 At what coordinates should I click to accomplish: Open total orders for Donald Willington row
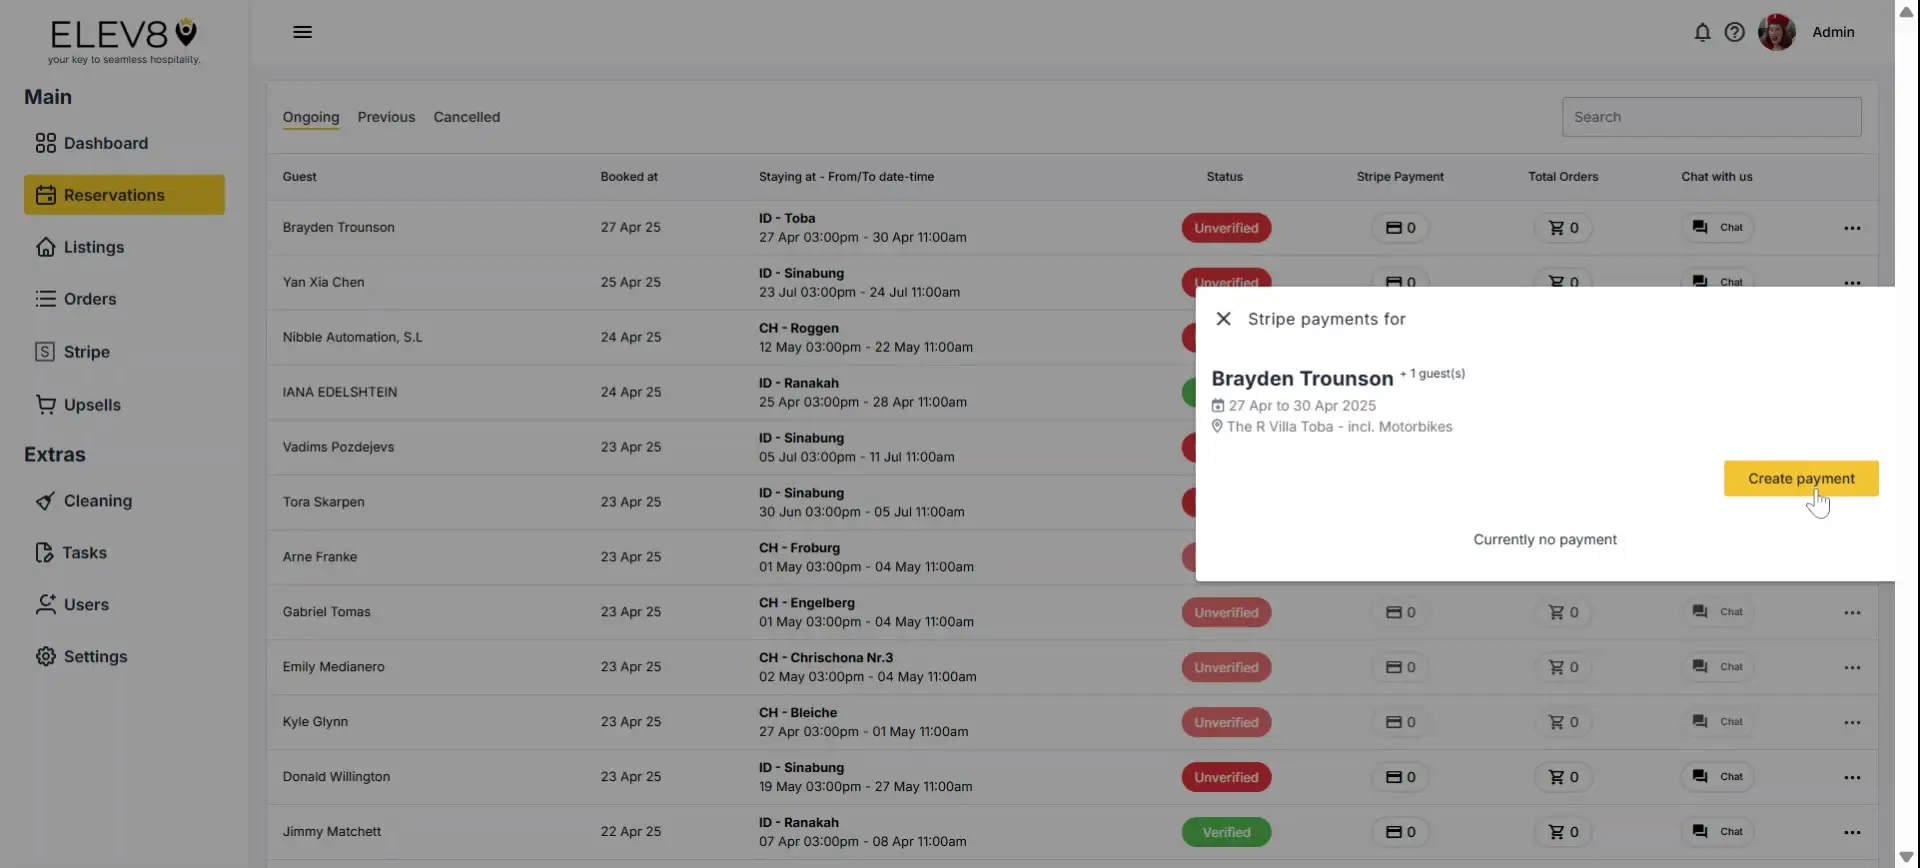coord(1563,777)
